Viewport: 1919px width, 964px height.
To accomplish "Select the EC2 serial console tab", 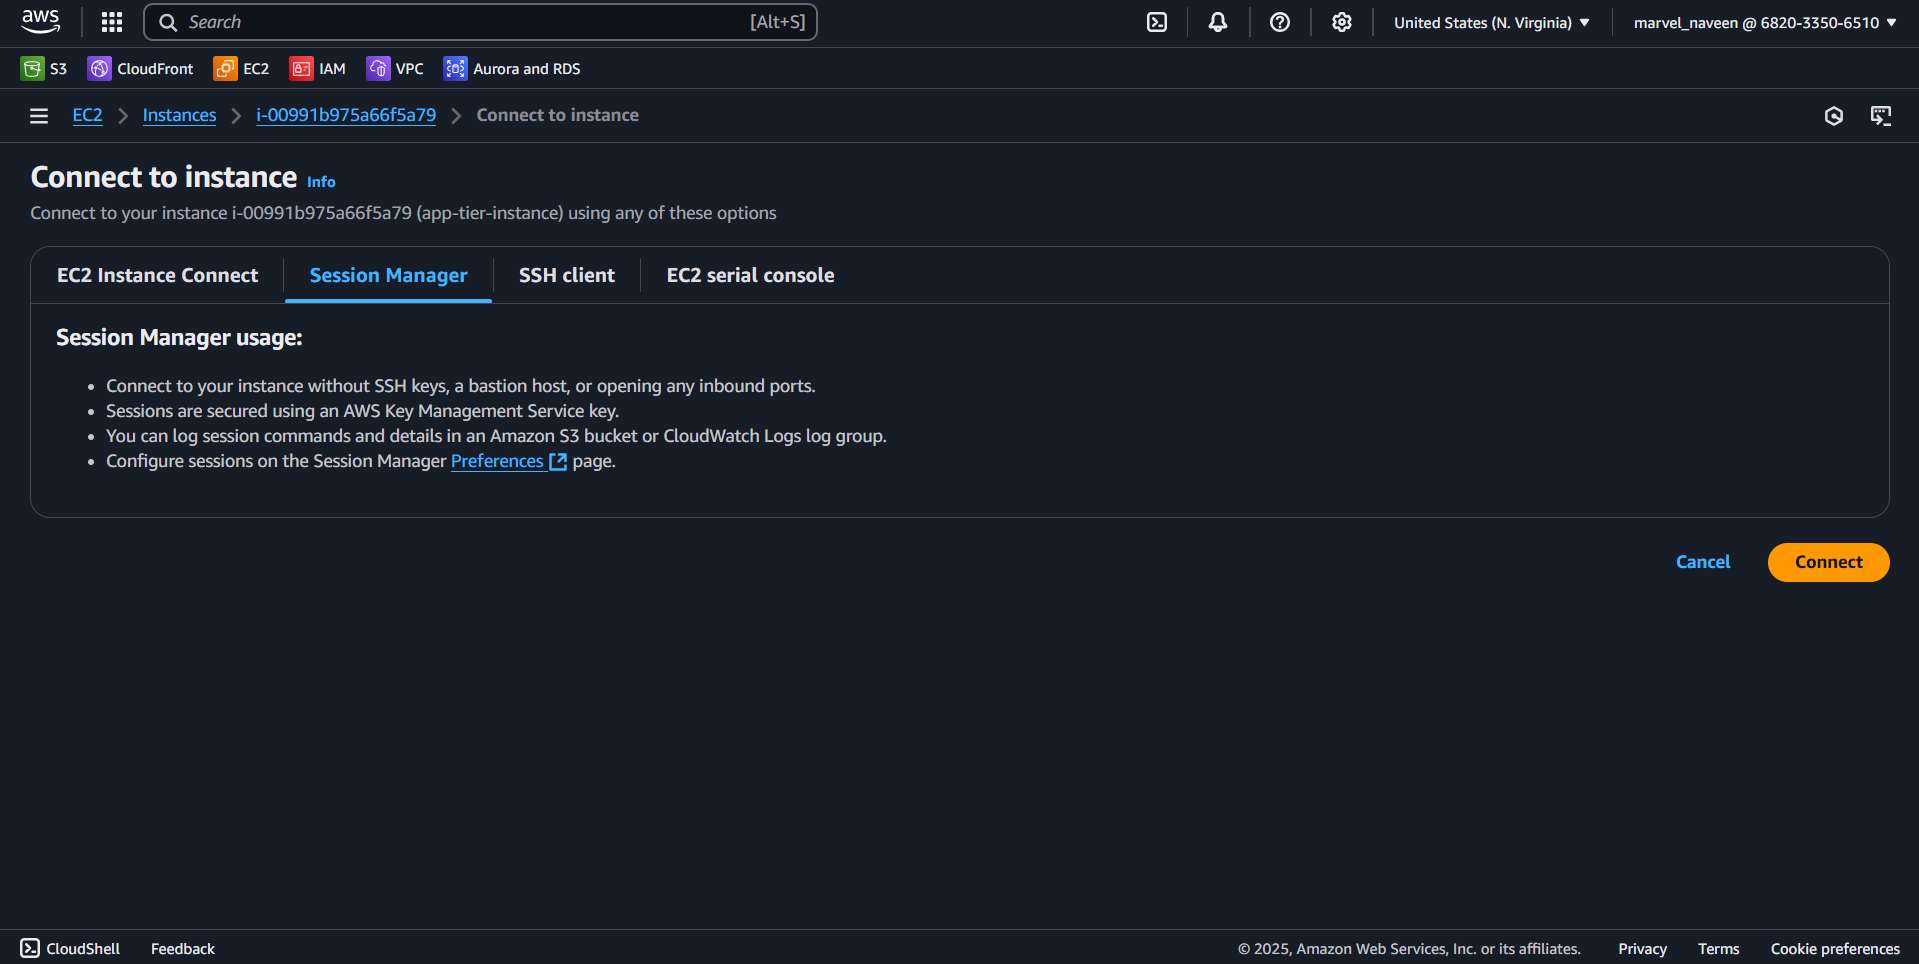I will point(750,275).
